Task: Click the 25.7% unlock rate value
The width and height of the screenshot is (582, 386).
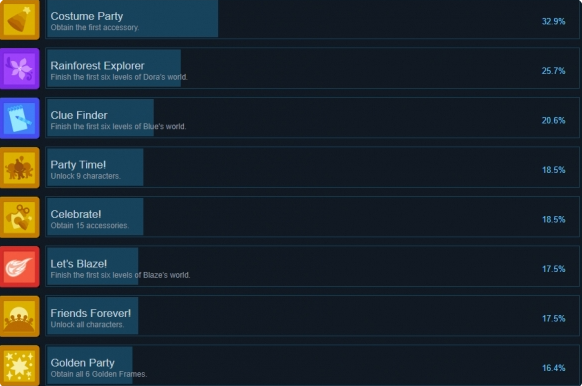Action: click(x=553, y=71)
